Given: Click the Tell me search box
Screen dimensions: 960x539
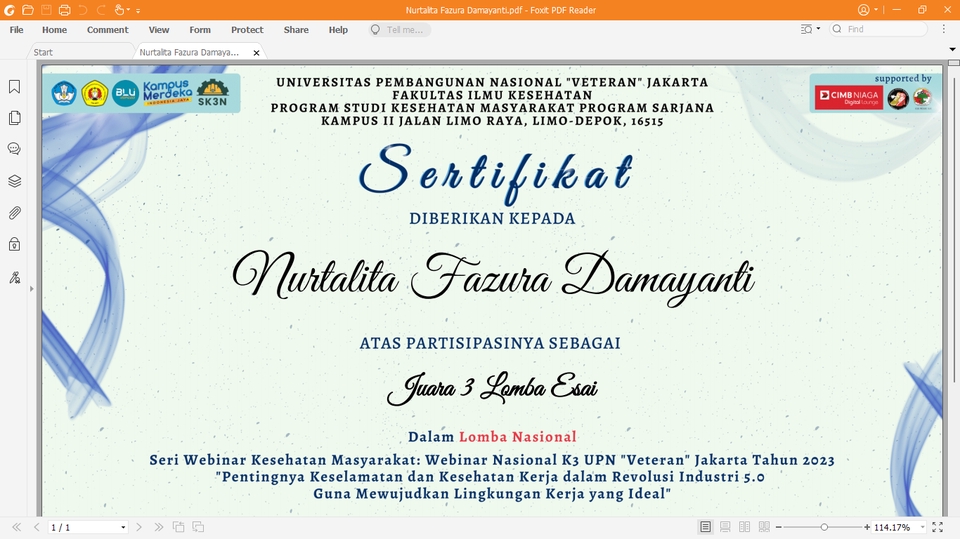Looking at the screenshot, I should pyautogui.click(x=400, y=29).
